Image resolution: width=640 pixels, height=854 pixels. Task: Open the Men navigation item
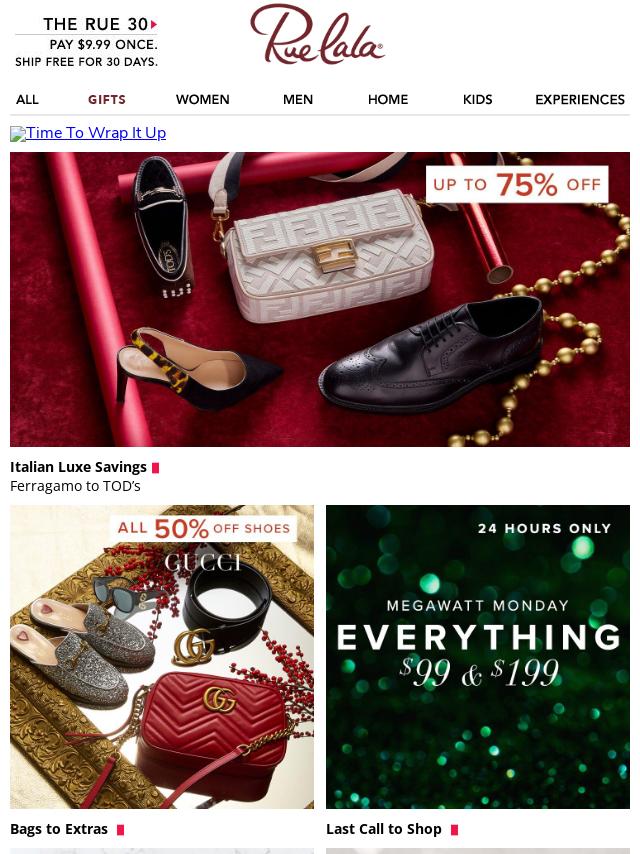click(x=298, y=100)
